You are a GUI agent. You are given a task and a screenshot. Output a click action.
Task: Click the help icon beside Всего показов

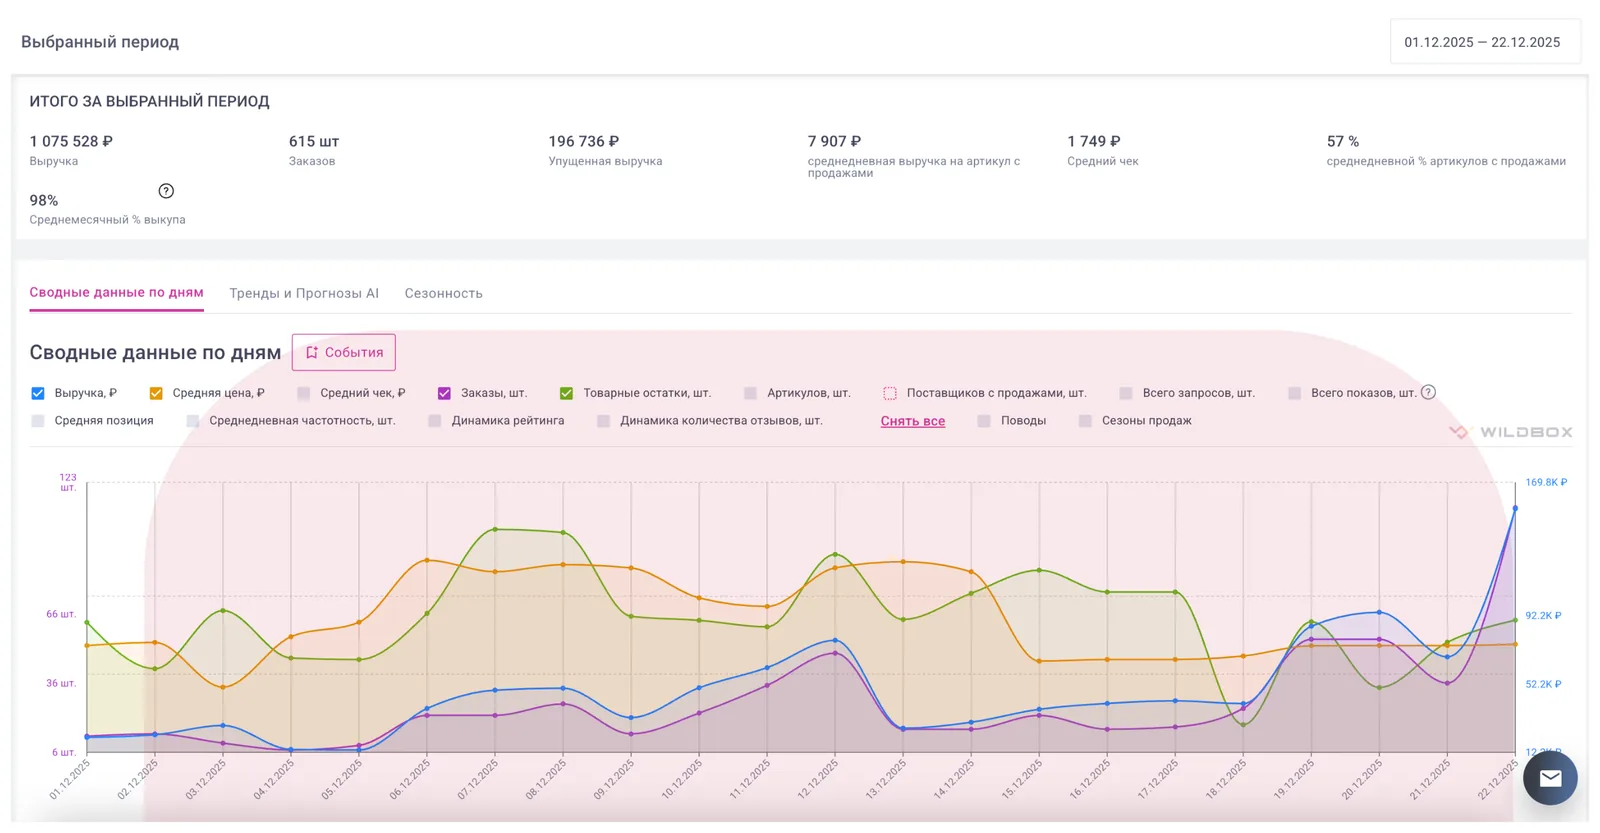point(1428,392)
